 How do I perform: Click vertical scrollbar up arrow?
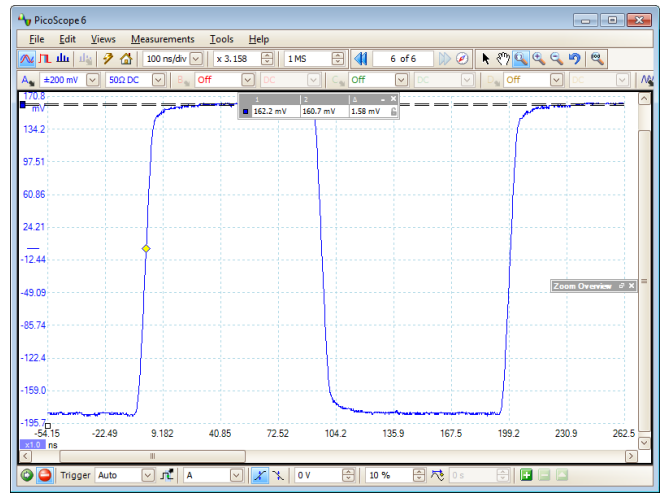point(644,99)
